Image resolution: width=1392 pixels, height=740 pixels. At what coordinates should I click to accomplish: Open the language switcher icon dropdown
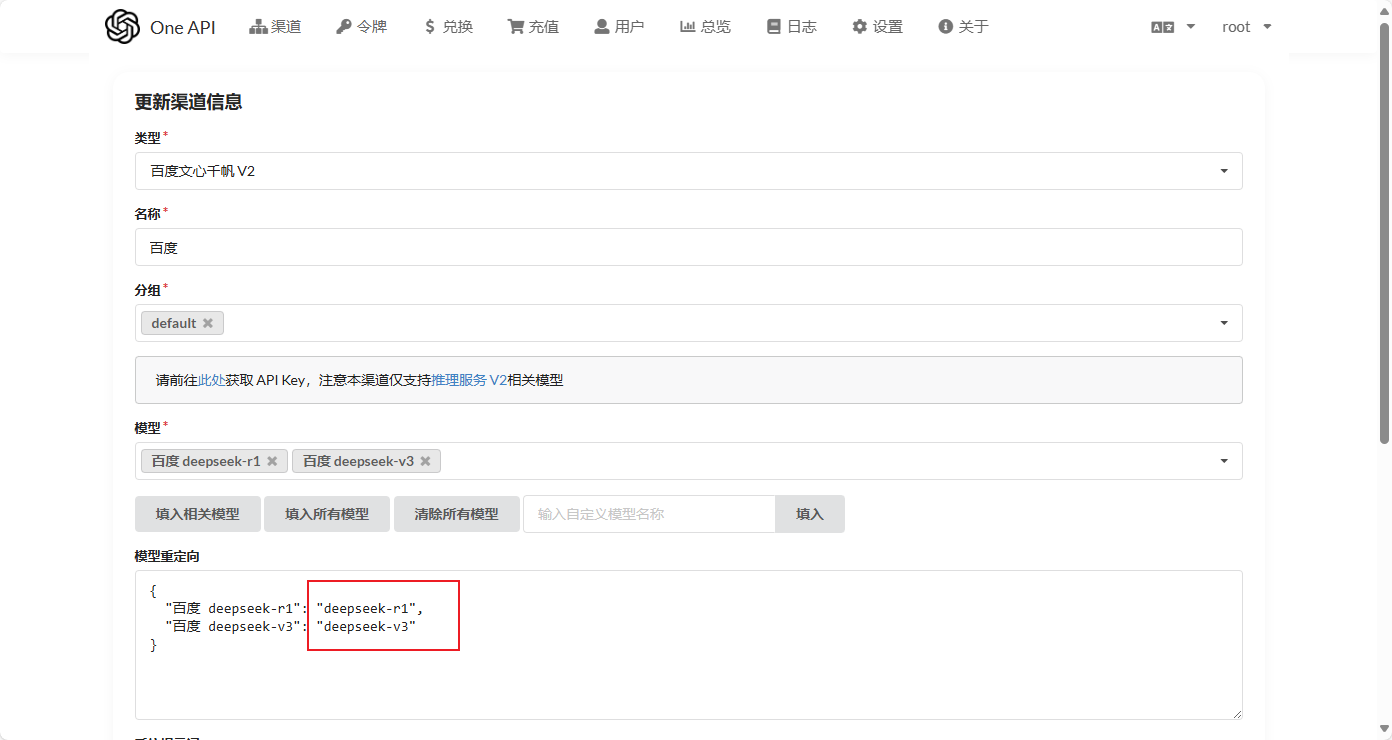point(1172,27)
